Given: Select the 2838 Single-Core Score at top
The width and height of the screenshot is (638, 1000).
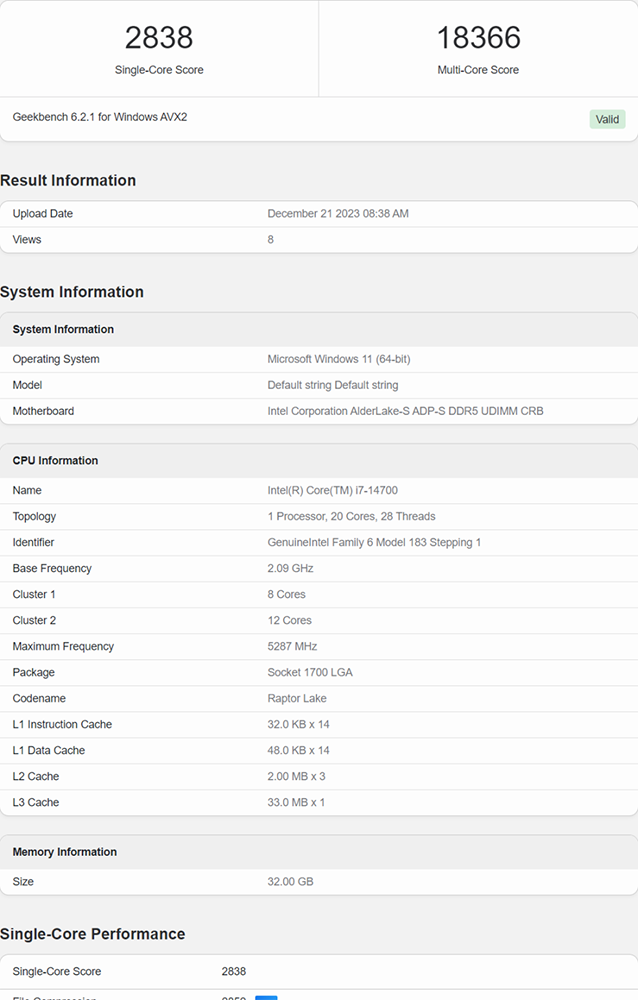Looking at the screenshot, I should pyautogui.click(x=159, y=38).
